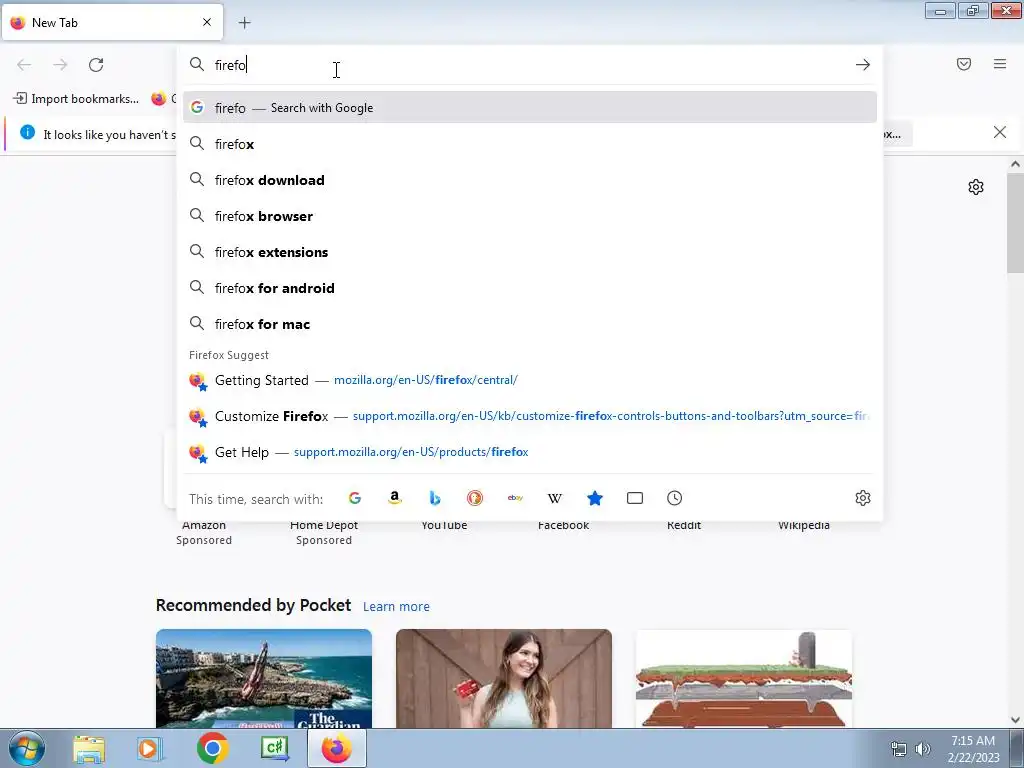Image resolution: width=1024 pixels, height=768 pixels.
Task: Open the woman holding card story thumbnail
Action: (x=504, y=678)
